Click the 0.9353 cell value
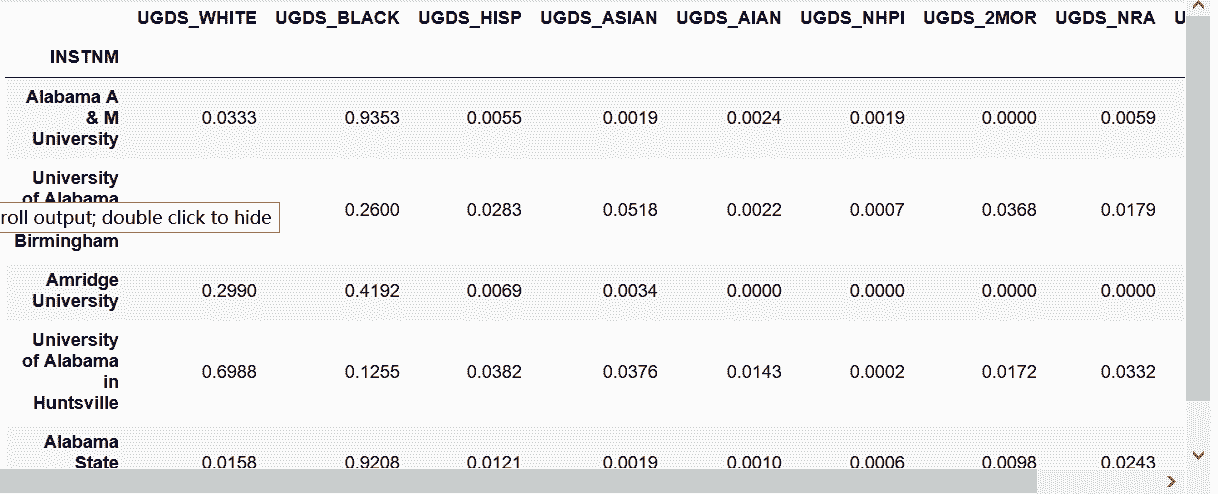Image resolution: width=1218 pixels, height=494 pixels. click(372, 118)
